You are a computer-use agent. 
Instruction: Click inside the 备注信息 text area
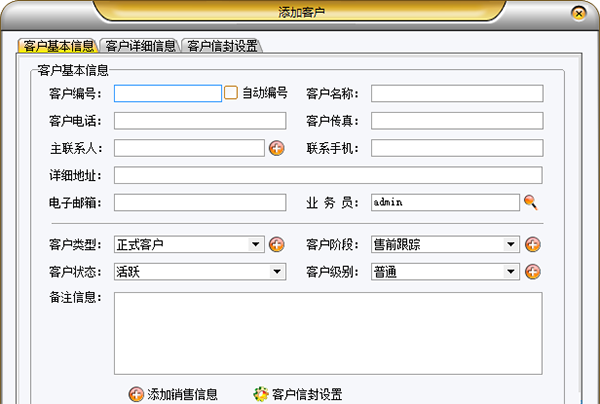point(328,333)
